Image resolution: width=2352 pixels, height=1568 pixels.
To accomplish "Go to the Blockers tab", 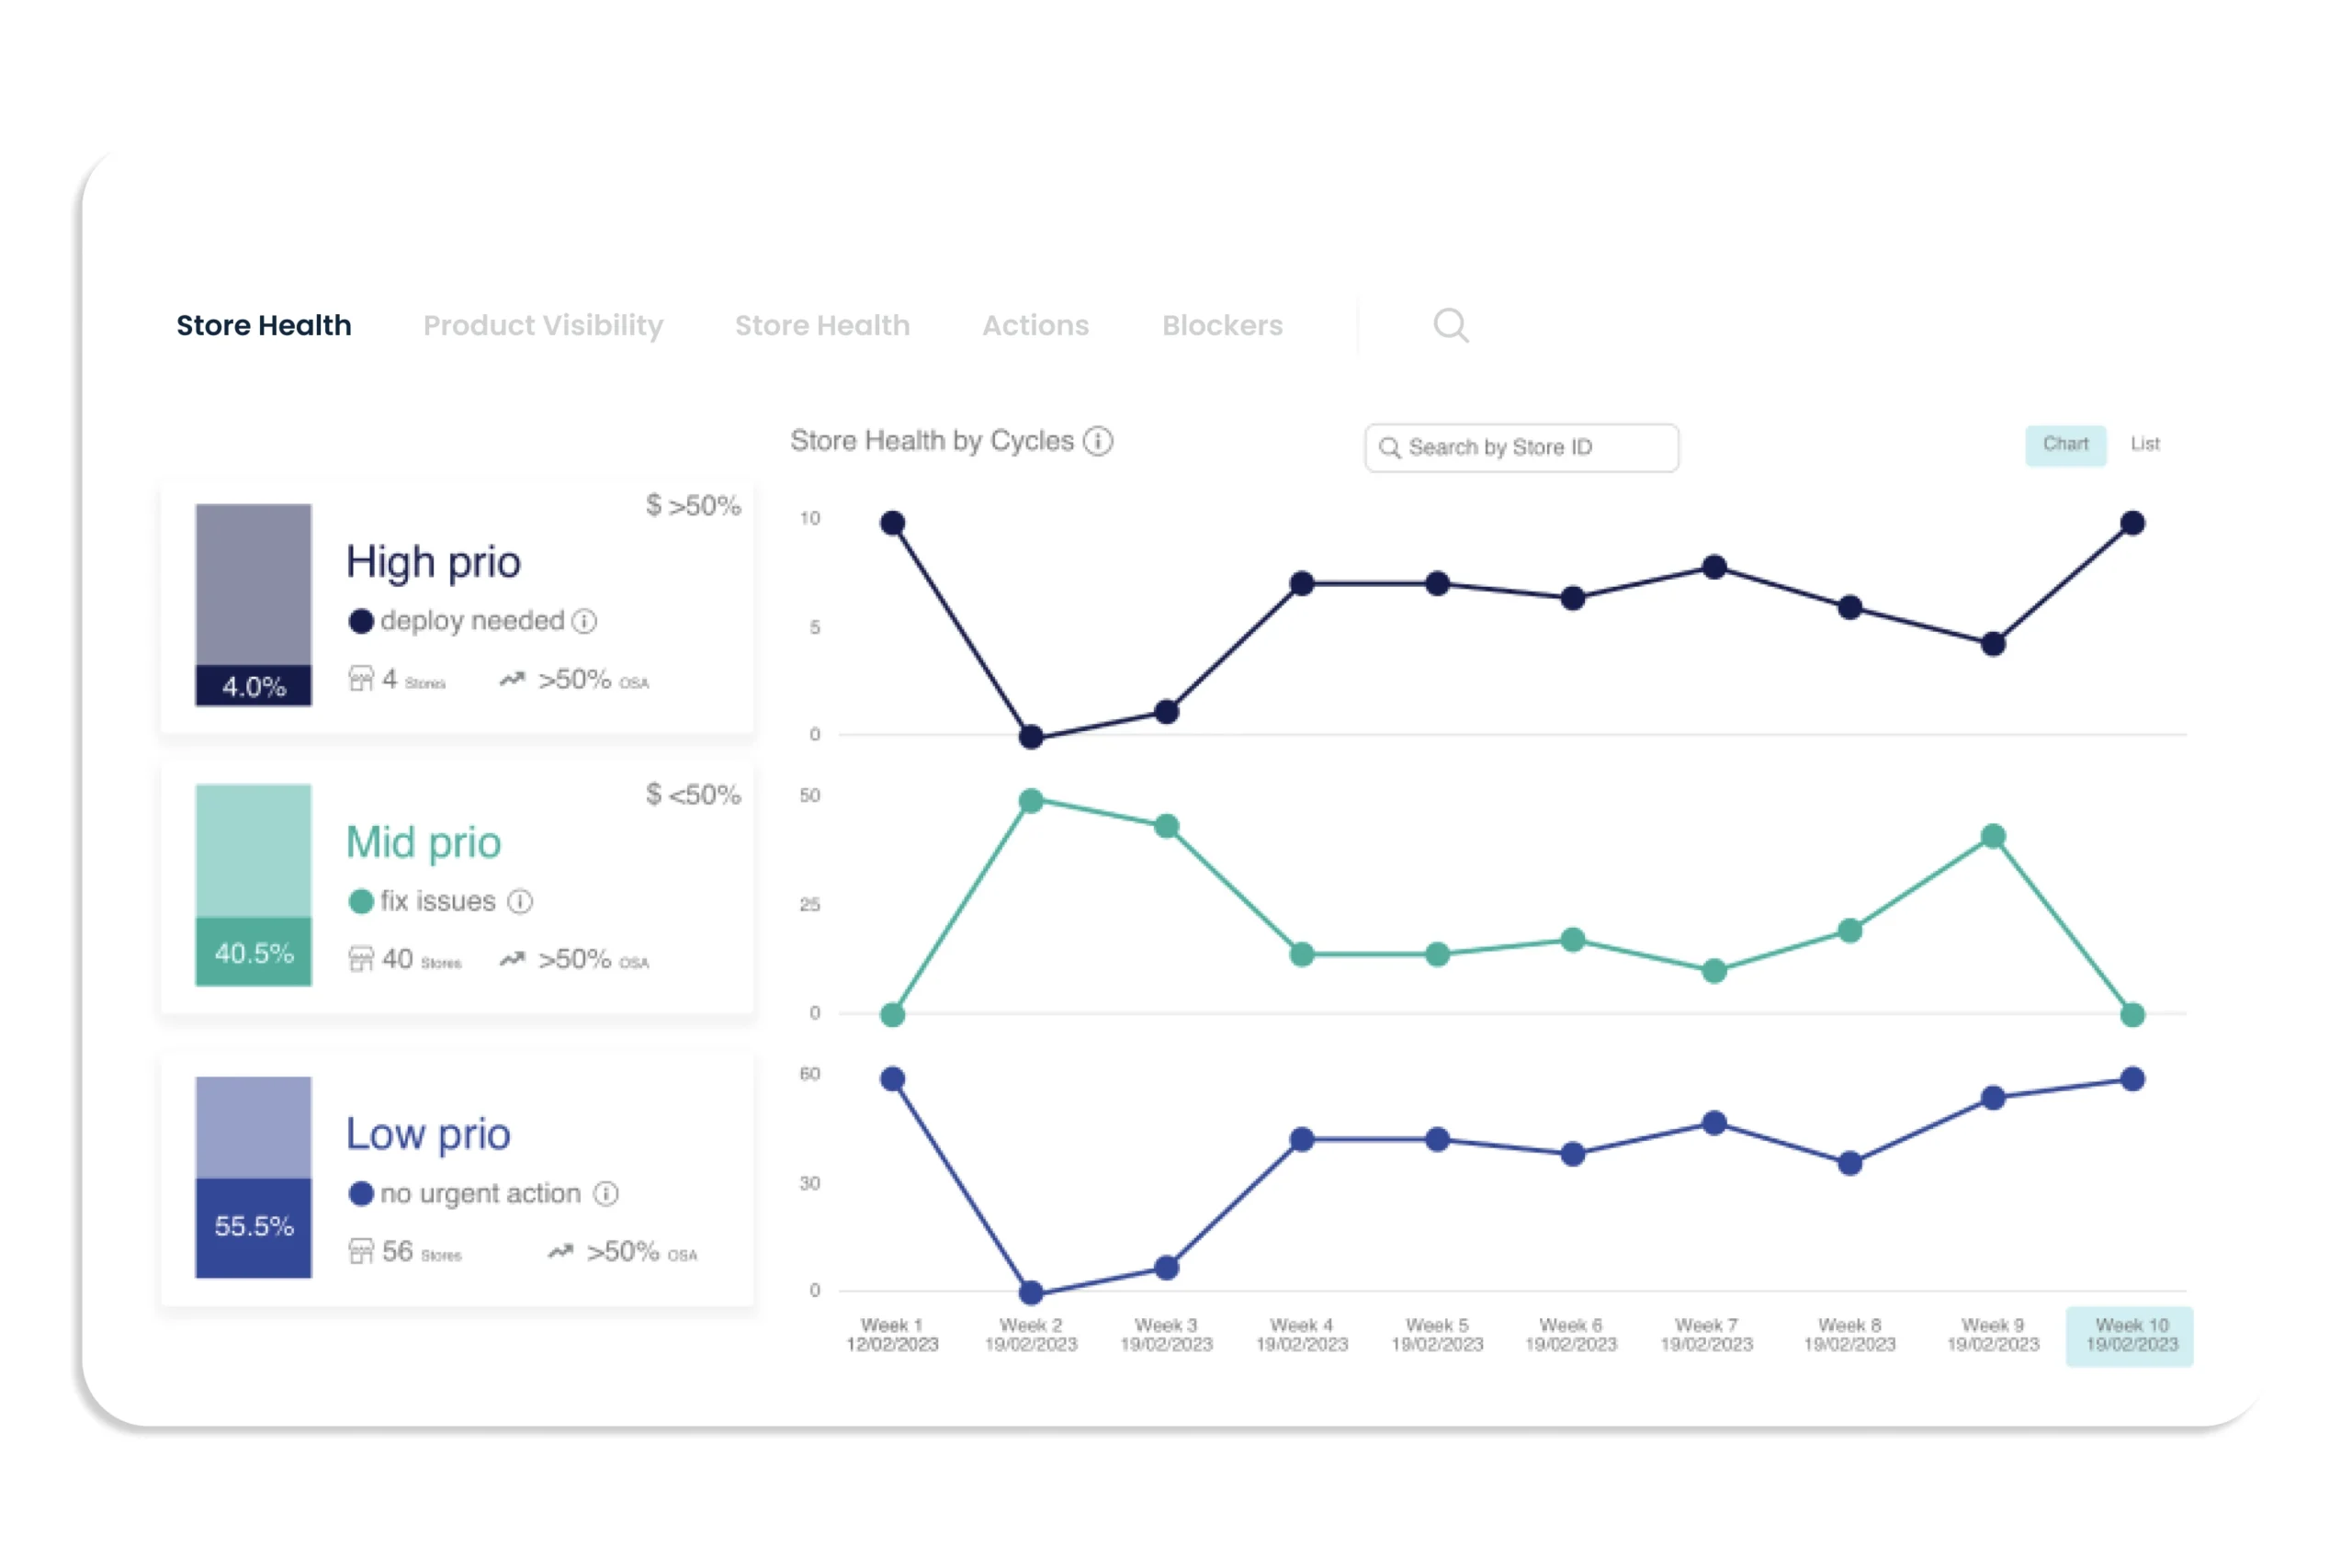I will [x=1222, y=325].
